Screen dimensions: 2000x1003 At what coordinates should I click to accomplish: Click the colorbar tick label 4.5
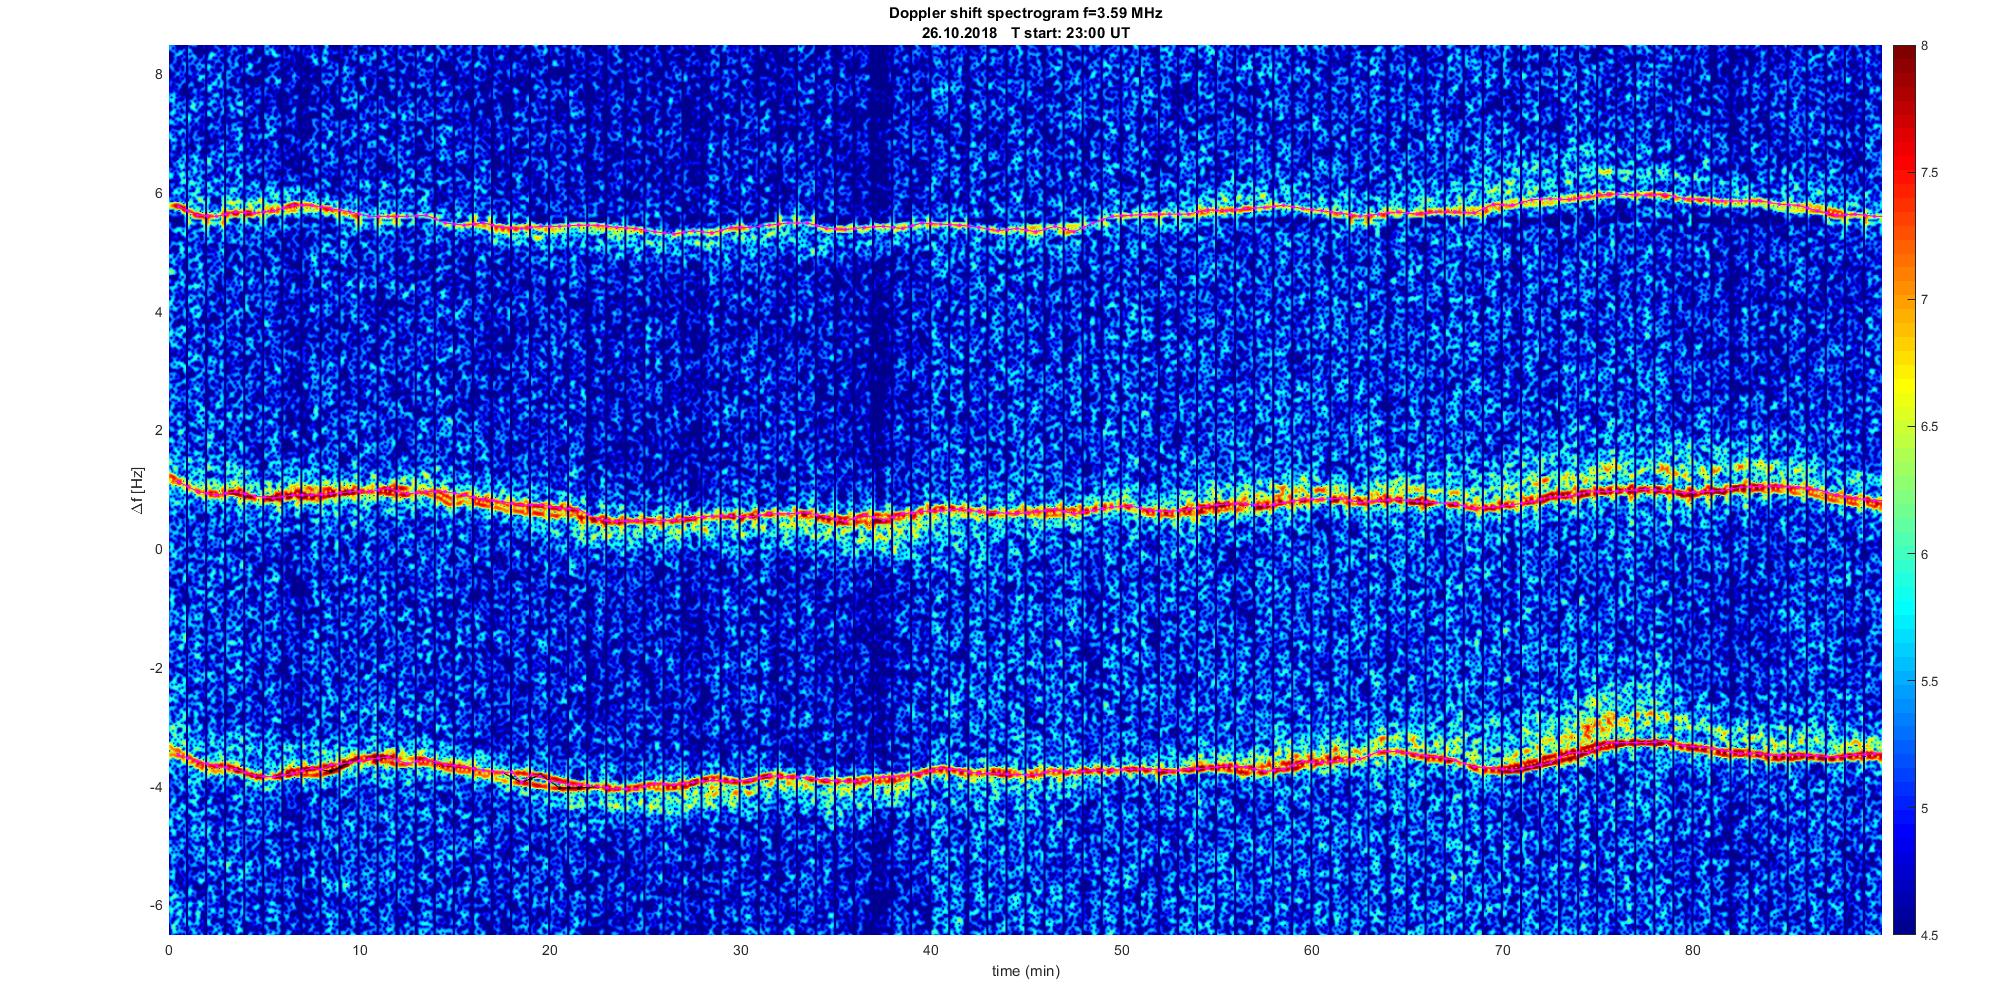[x=1930, y=935]
